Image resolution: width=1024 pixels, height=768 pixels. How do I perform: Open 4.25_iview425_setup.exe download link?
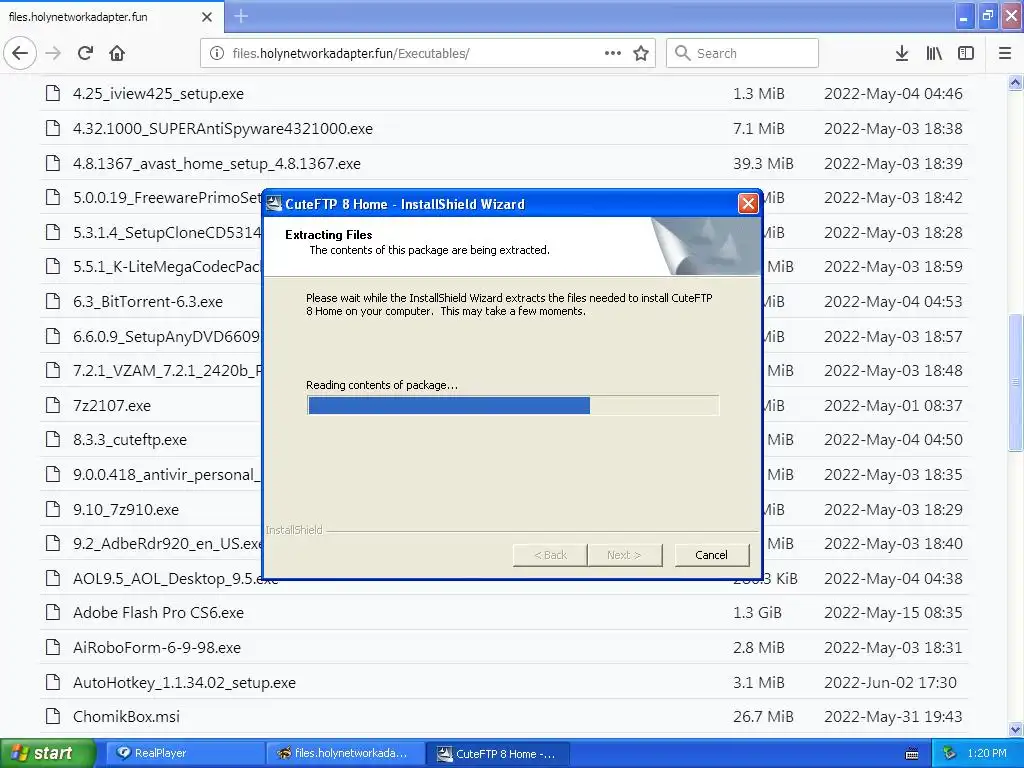[158, 94]
